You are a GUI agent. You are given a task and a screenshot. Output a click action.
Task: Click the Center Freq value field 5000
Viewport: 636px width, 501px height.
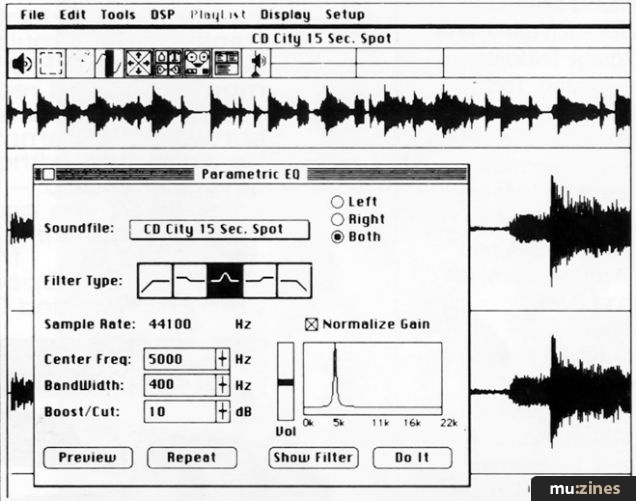(x=180, y=359)
